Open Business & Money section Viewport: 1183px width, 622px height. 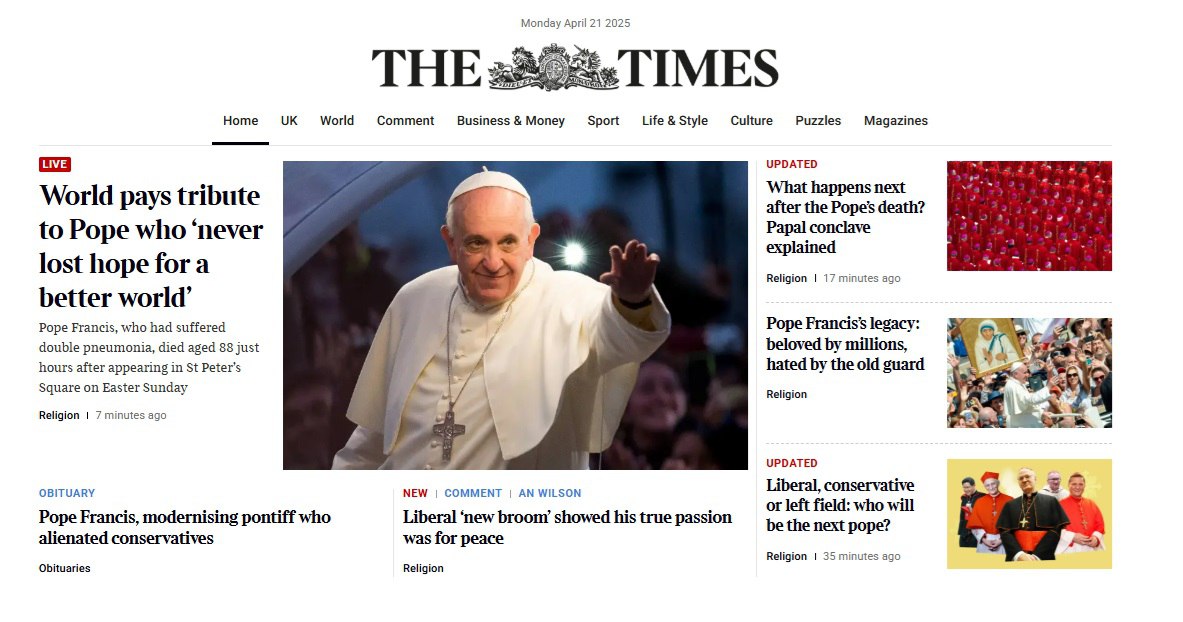tap(511, 121)
